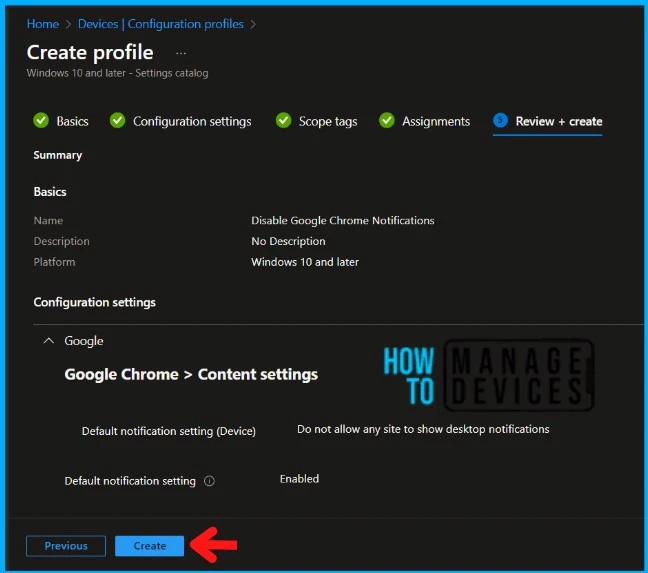This screenshot has width=648, height=573.
Task: Click Default notification setting (Device) label
Action: (x=169, y=431)
